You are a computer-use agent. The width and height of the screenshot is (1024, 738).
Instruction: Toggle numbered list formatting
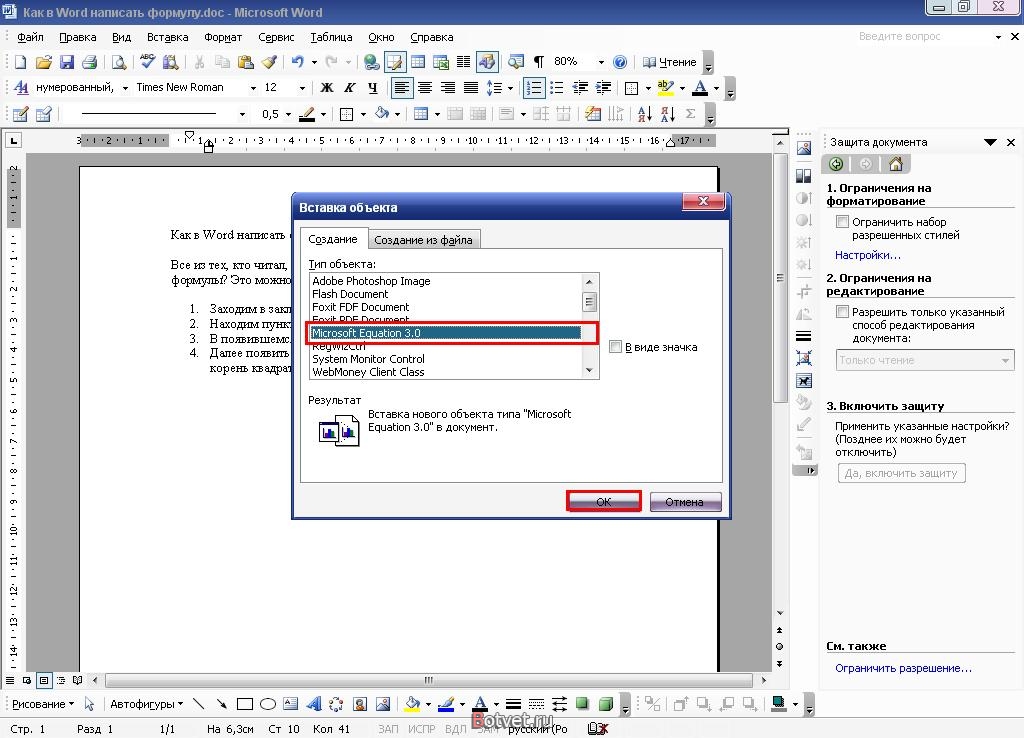click(534, 88)
